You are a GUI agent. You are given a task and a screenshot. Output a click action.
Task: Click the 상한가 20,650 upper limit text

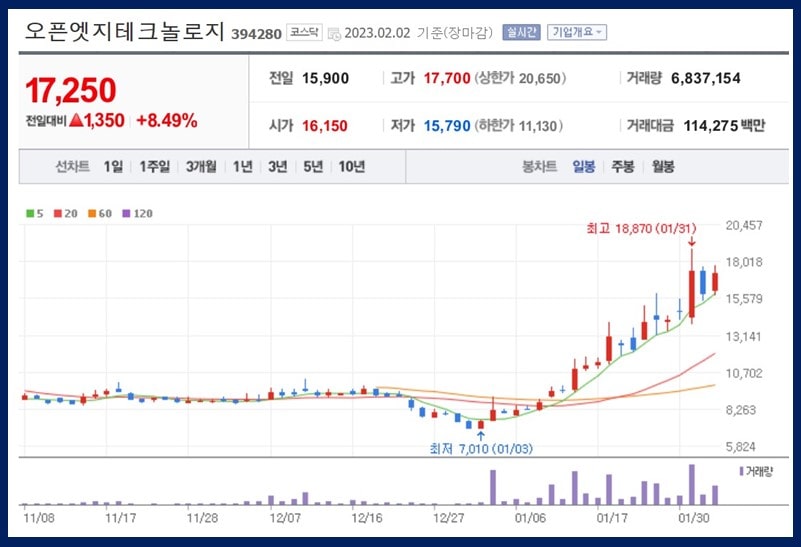pyautogui.click(x=520, y=78)
